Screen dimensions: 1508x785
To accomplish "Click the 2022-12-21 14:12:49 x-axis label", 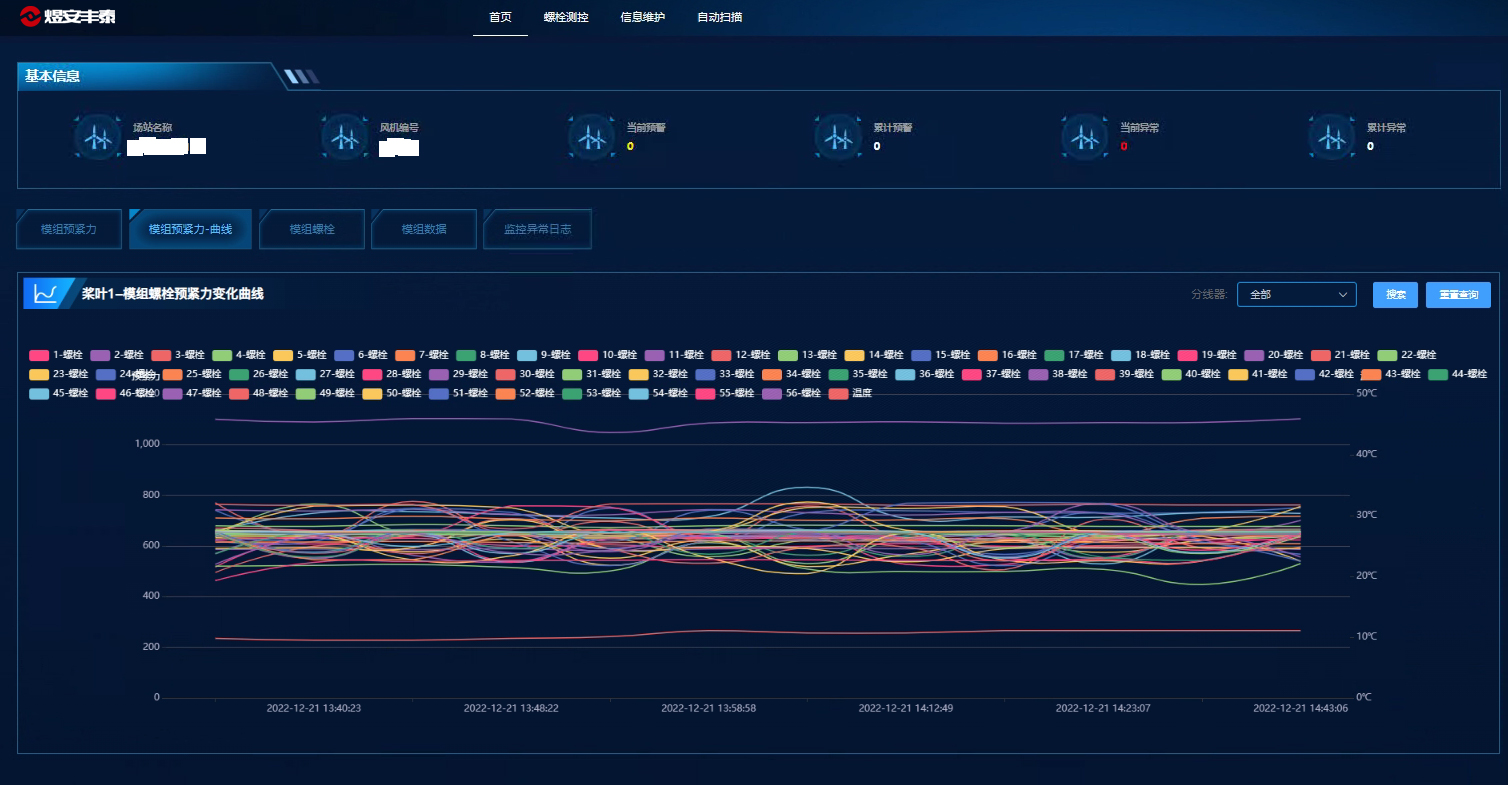I will pos(906,708).
